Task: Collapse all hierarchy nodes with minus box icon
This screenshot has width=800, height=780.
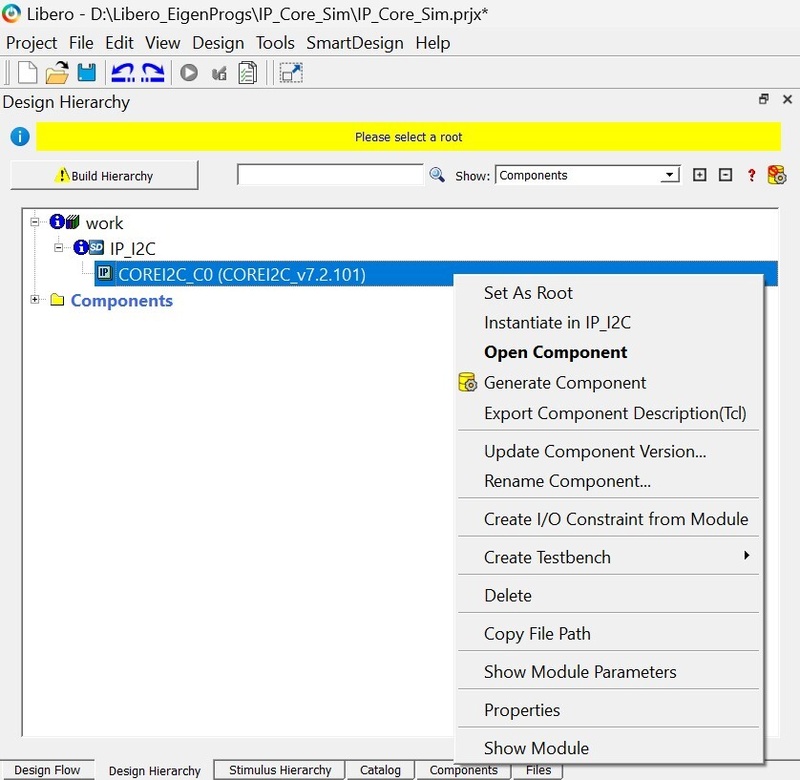Action: [x=725, y=175]
